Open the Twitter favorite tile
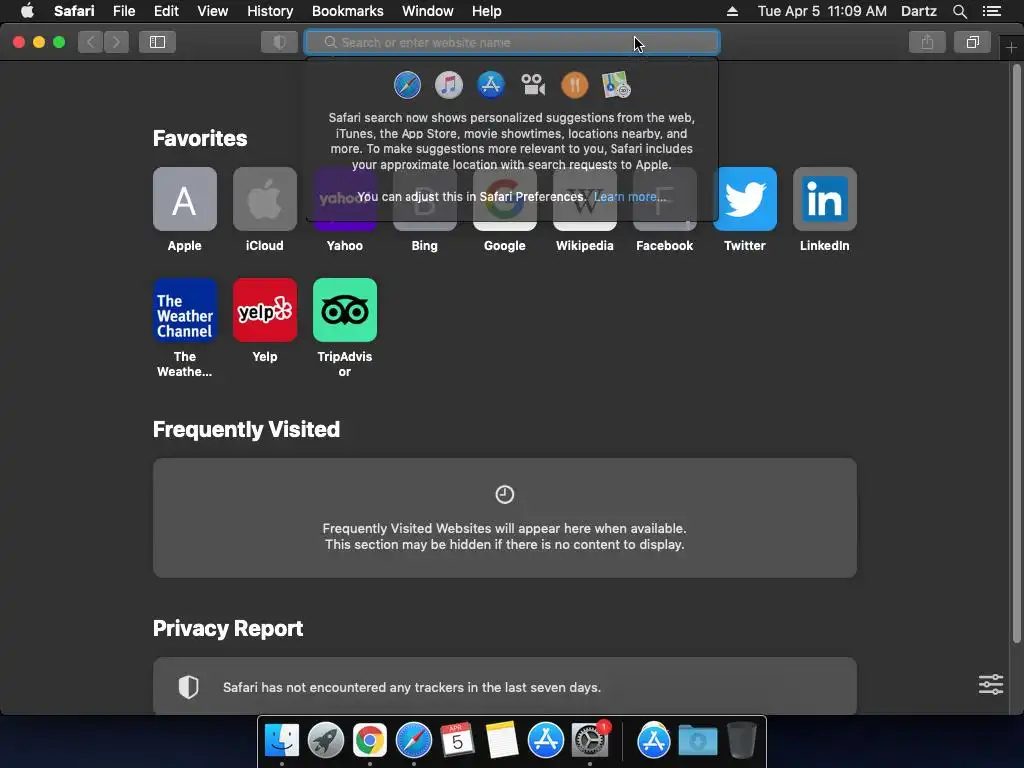This screenshot has width=1024, height=768. point(745,199)
